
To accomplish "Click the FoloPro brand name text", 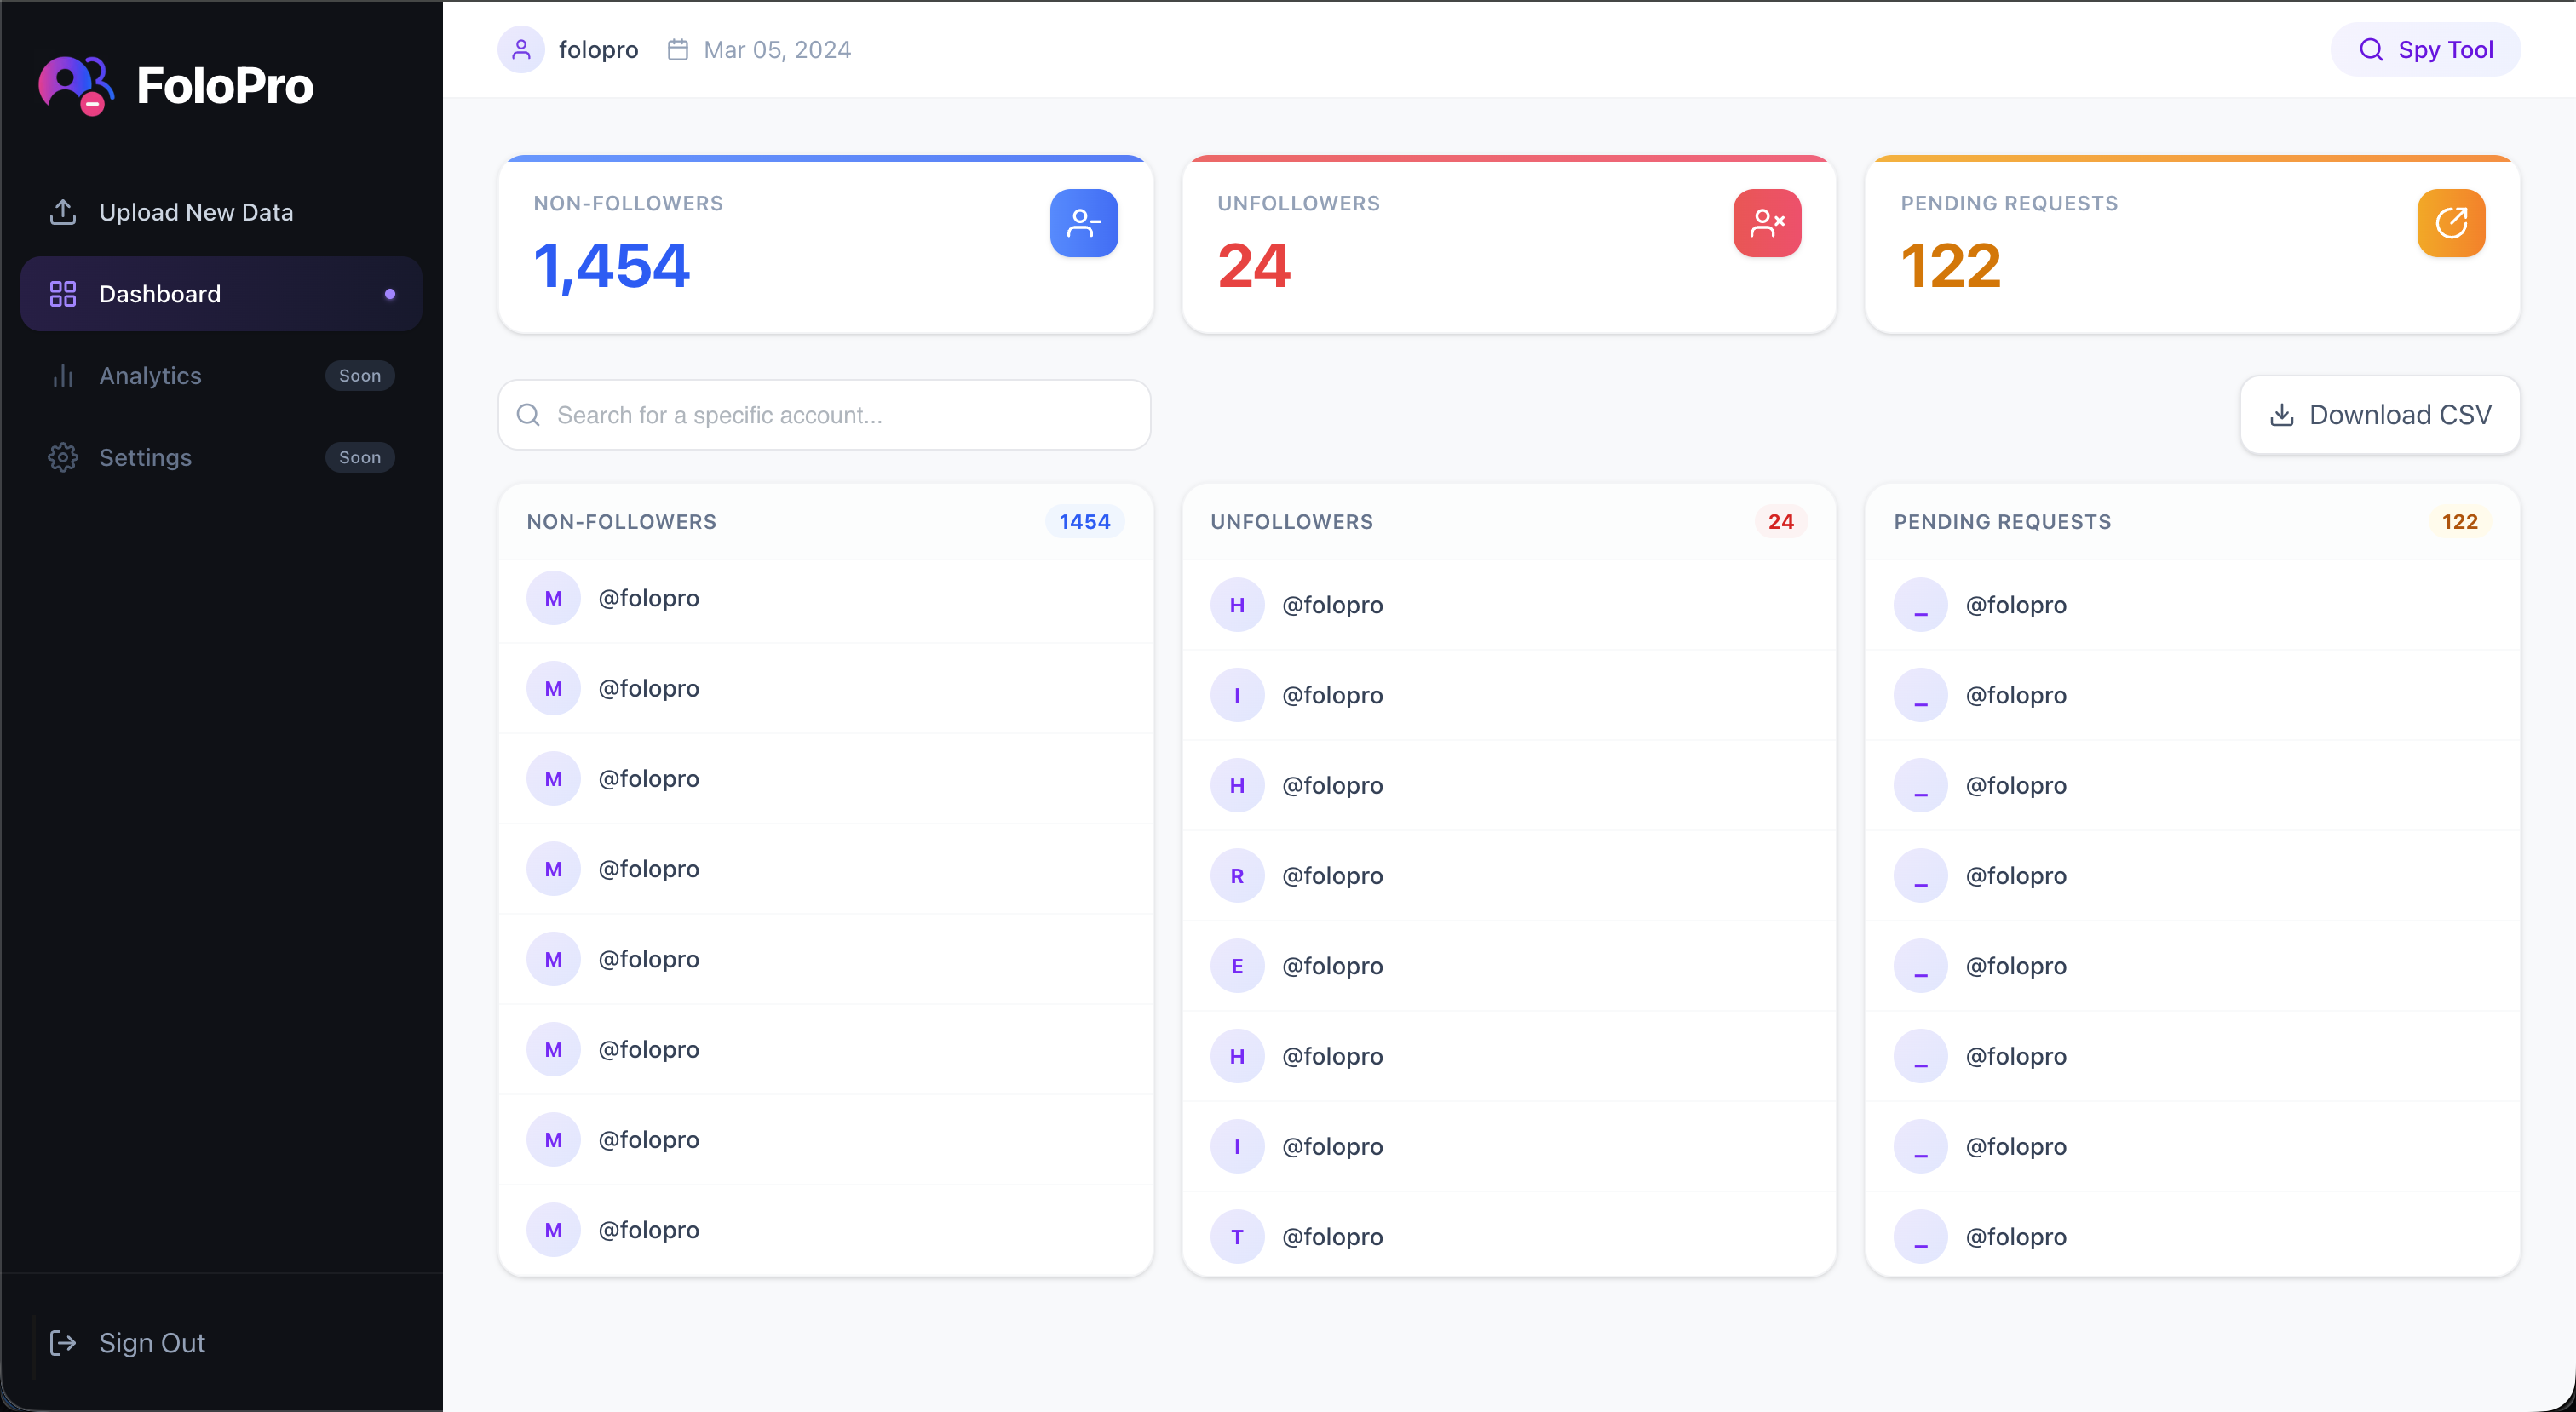I will point(225,86).
